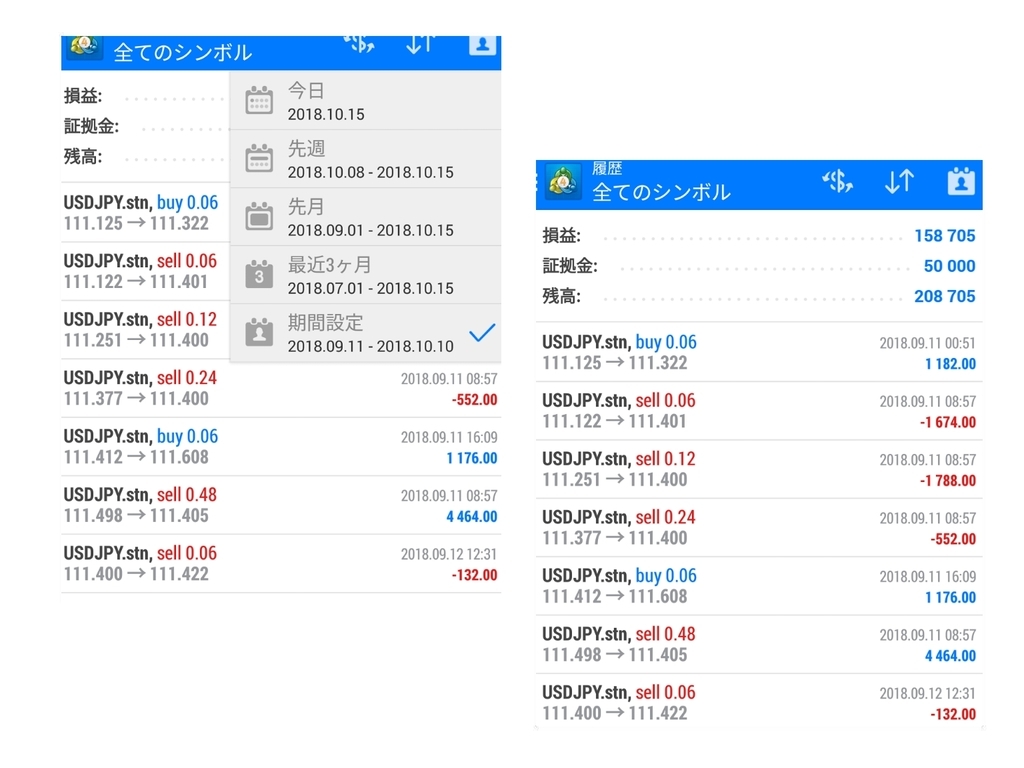This screenshot has height=768, width=1024.
Task: Tap the currency symbol filter icon in the right header
Action: pos(837,181)
